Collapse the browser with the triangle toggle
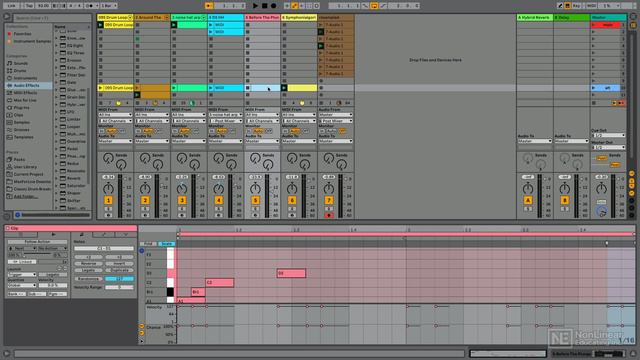The image size is (640, 360). click(7, 17)
